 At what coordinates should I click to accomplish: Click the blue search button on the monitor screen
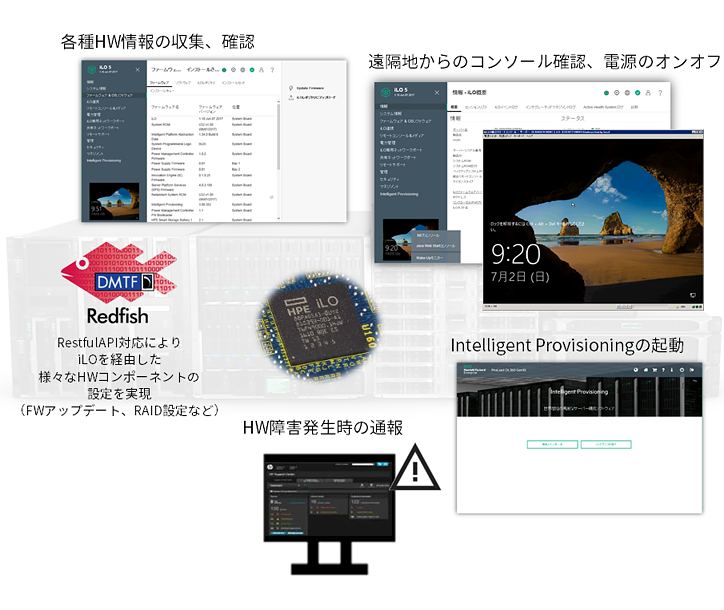382,464
